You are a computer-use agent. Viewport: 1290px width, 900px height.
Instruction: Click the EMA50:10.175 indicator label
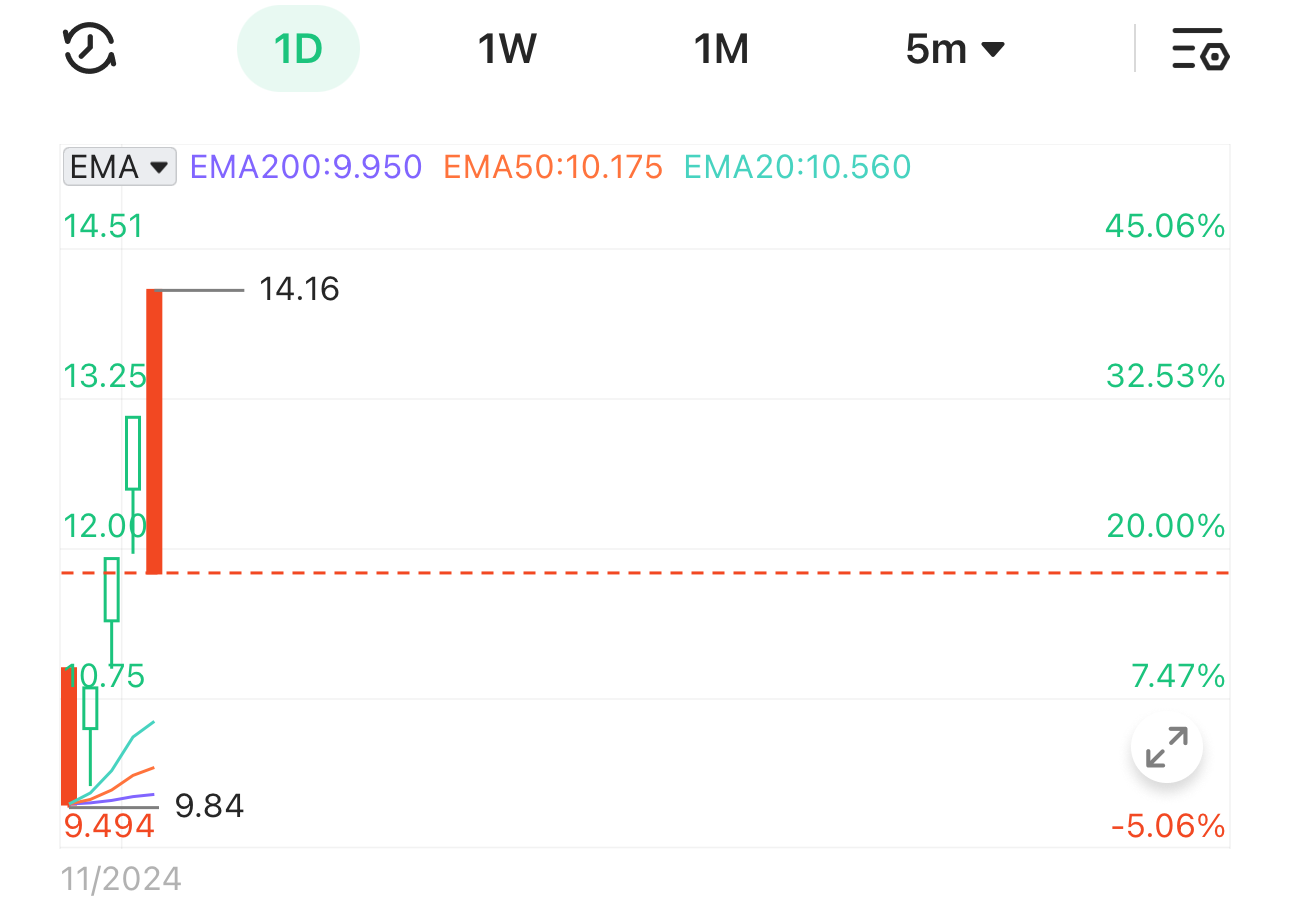[x=553, y=167]
